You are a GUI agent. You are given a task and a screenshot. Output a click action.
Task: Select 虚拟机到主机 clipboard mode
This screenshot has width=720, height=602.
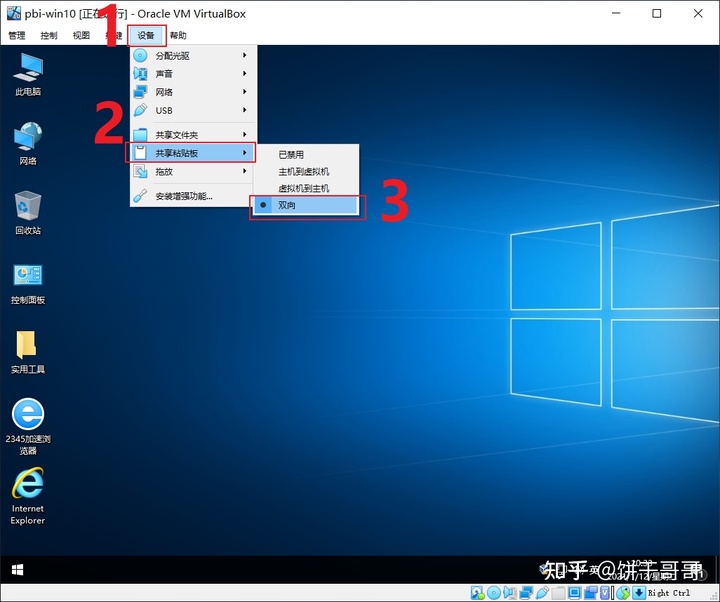point(306,188)
